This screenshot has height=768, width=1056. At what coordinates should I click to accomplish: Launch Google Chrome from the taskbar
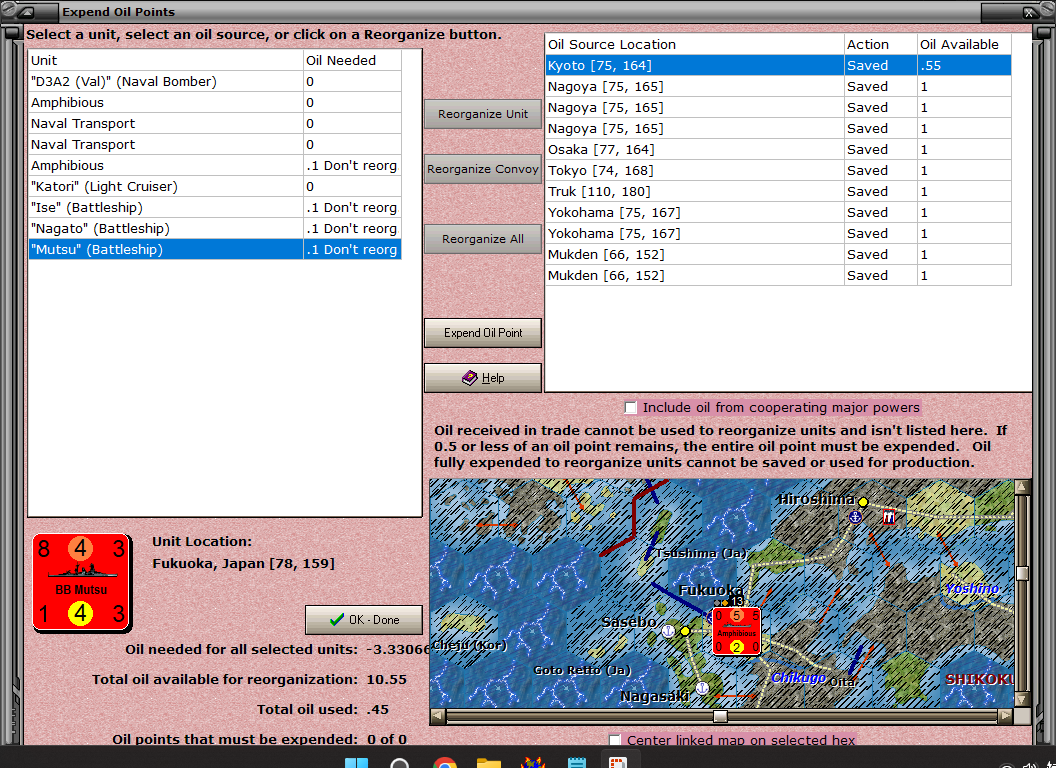click(x=444, y=763)
